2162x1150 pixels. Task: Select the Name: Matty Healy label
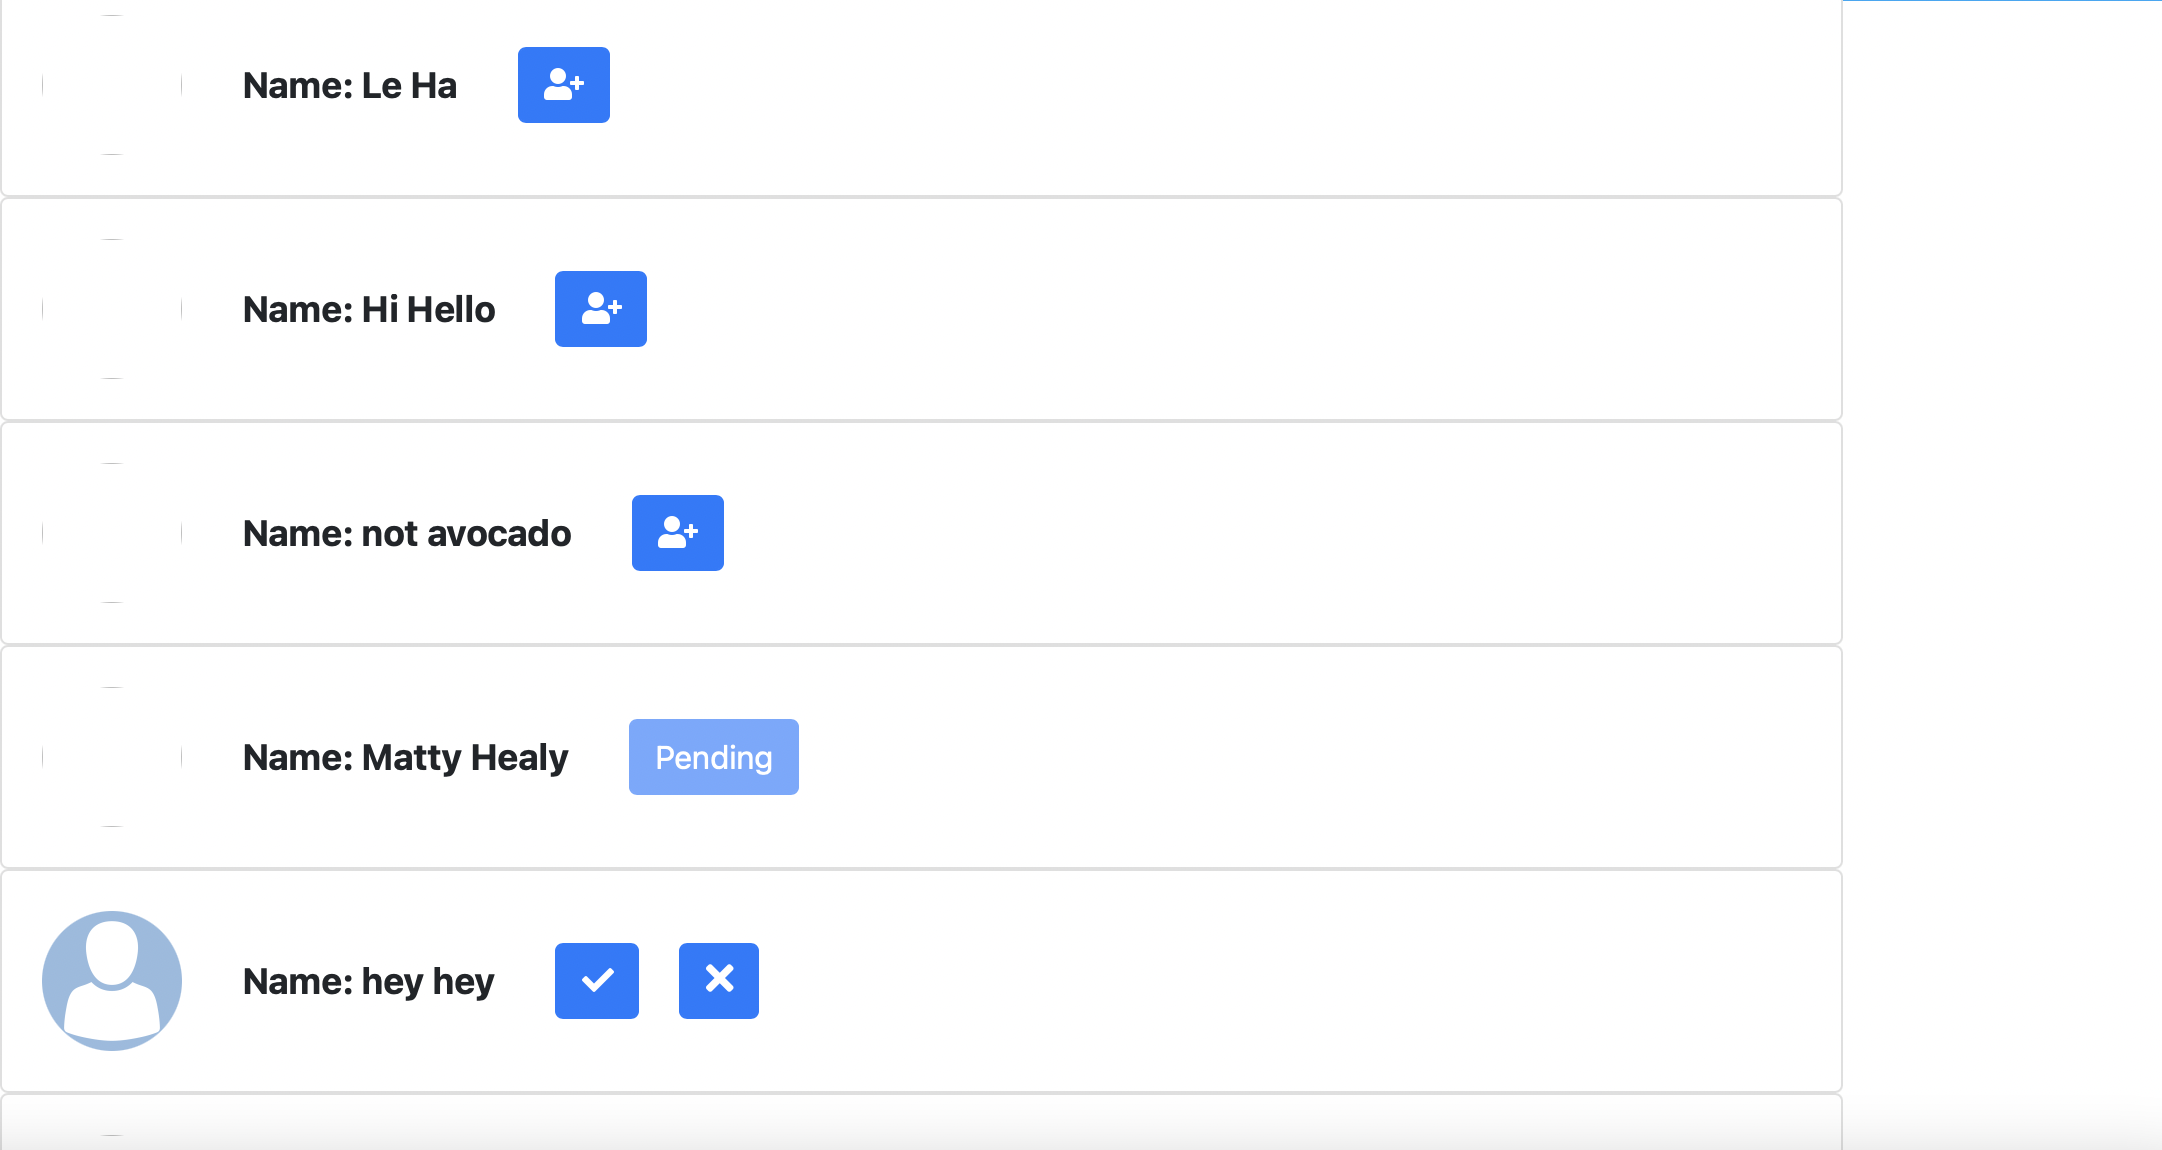pyautogui.click(x=405, y=758)
